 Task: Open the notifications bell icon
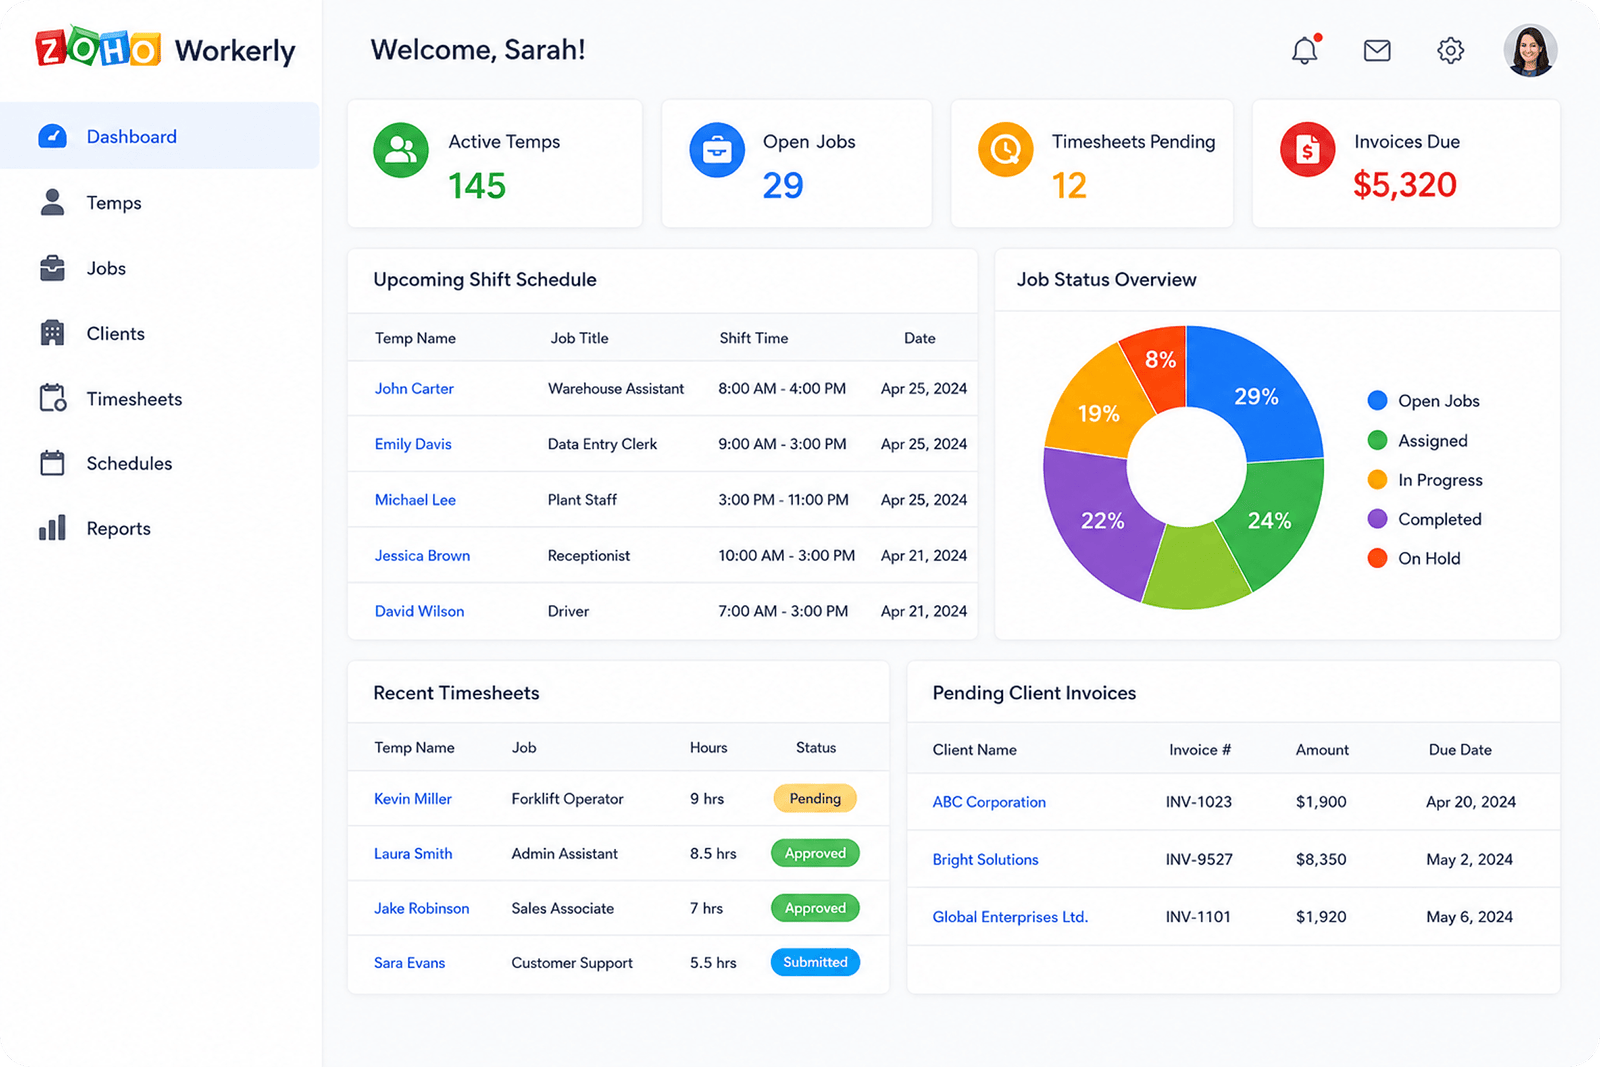coord(1304,50)
